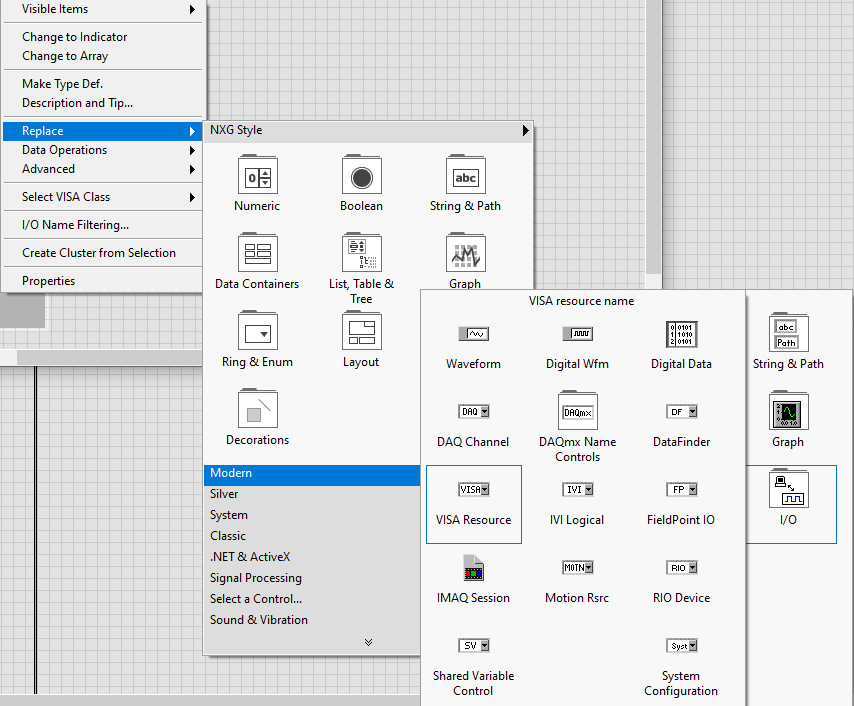Open the Modern Graph palette icon

coord(788,410)
